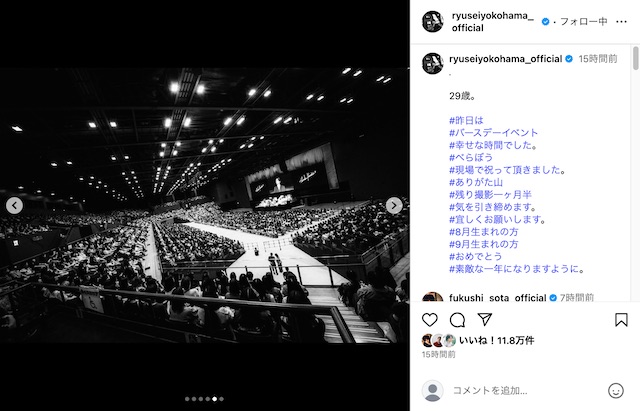Open the three-dot more options menu
This screenshot has width=640, height=411.
pos(621,22)
